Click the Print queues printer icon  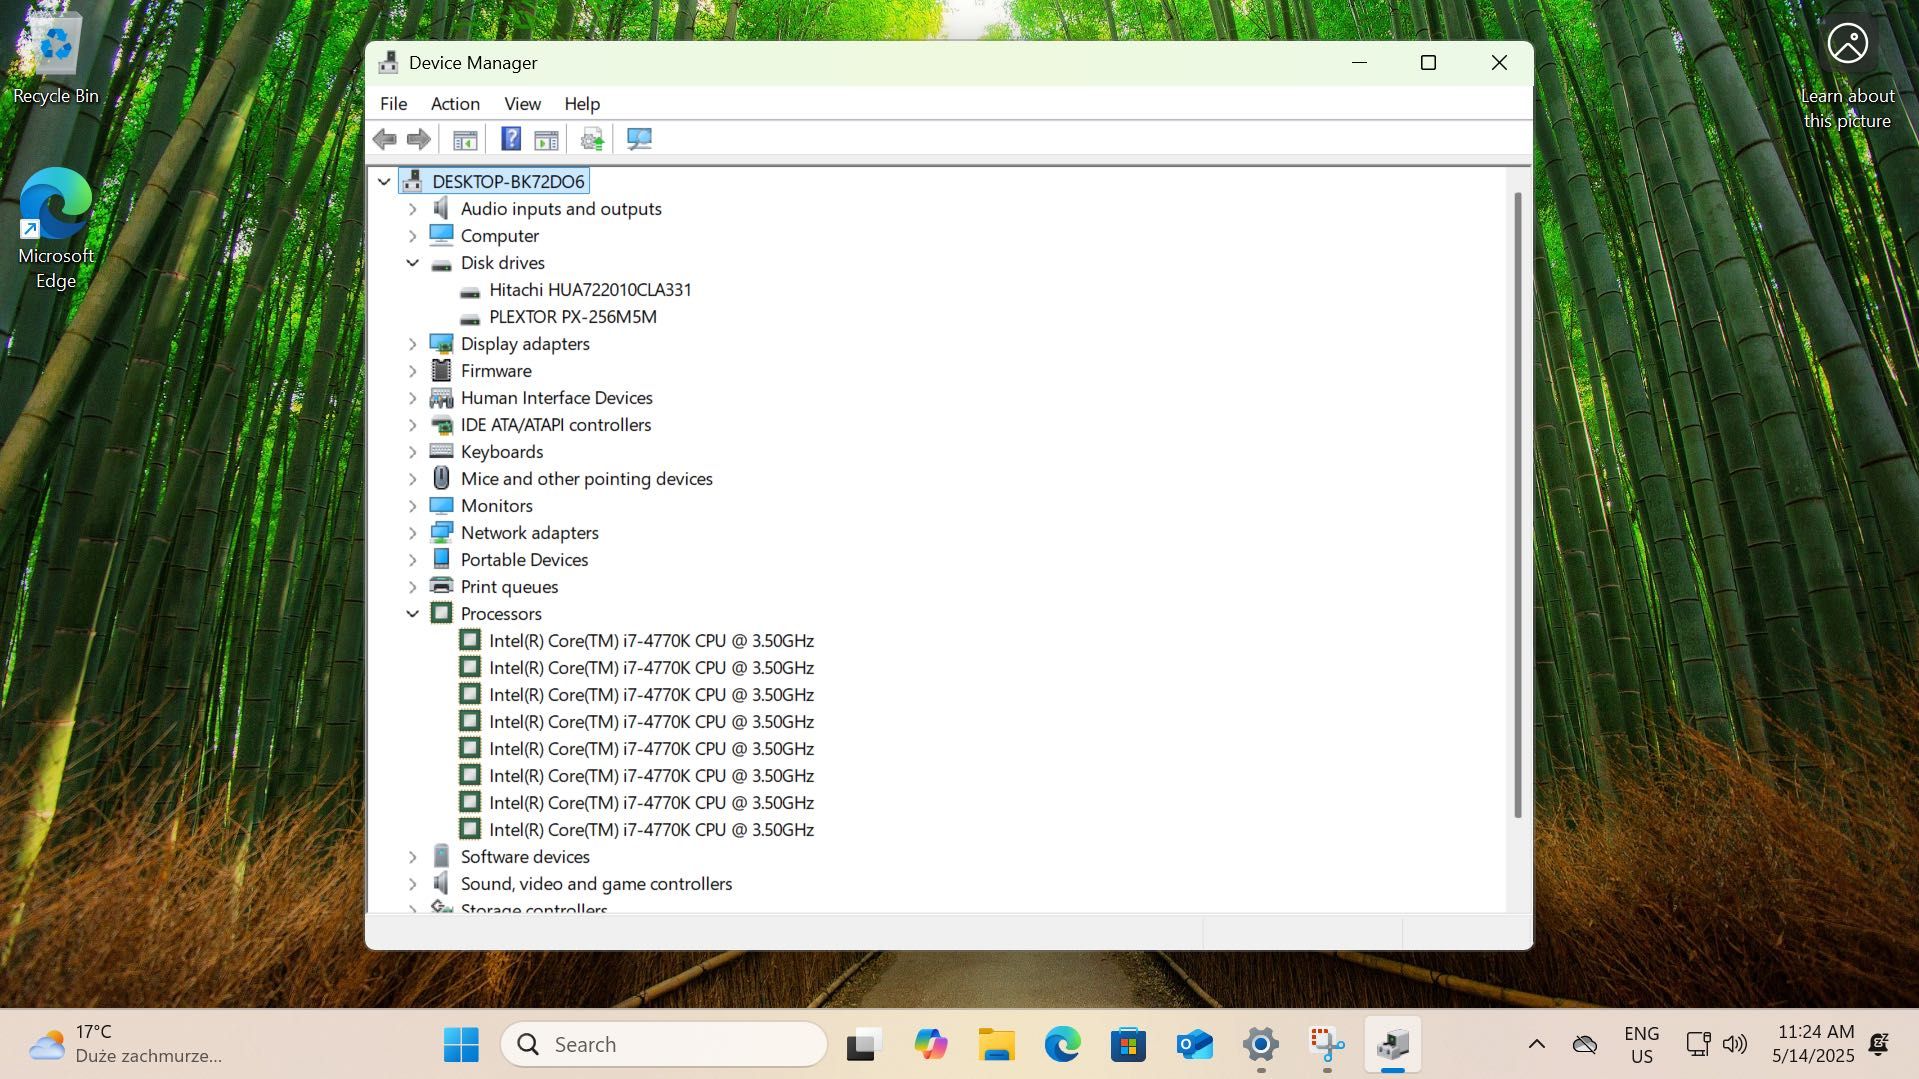(441, 586)
